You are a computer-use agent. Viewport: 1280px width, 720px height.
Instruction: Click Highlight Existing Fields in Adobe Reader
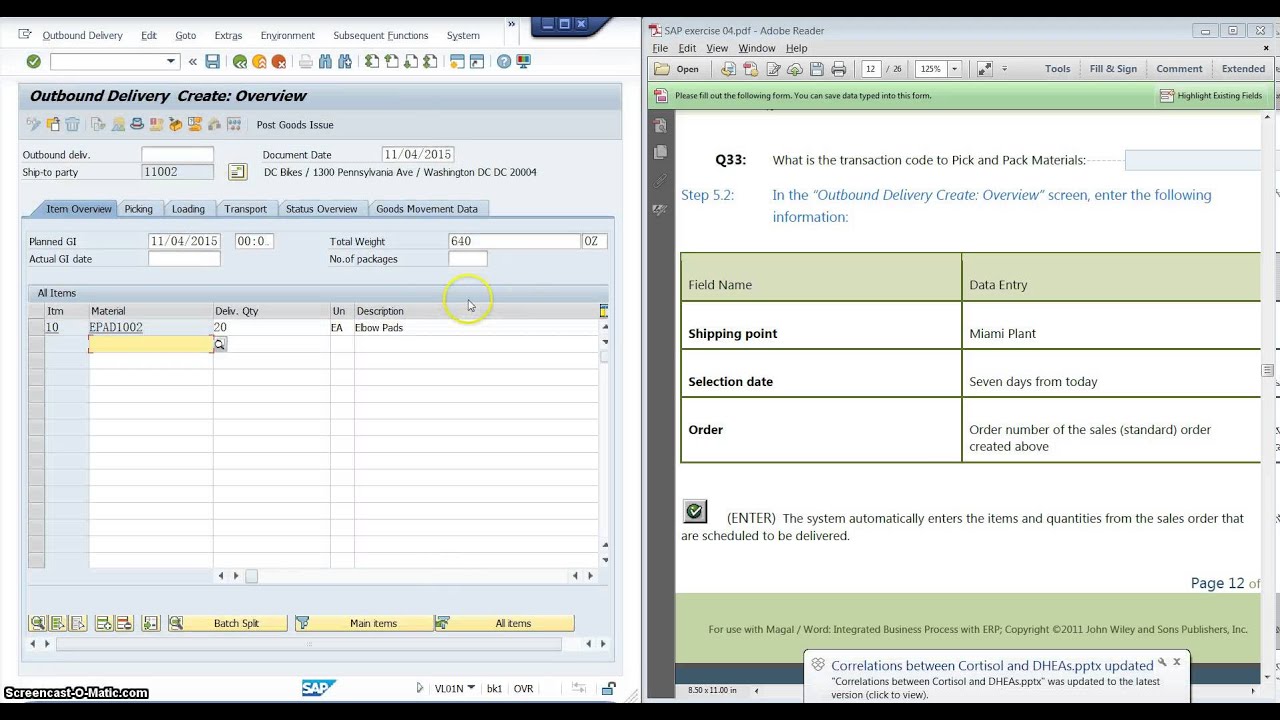click(1211, 96)
